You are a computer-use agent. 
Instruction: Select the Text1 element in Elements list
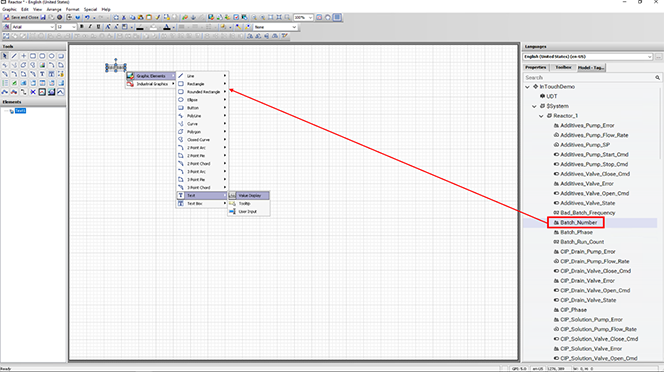tap(20, 111)
